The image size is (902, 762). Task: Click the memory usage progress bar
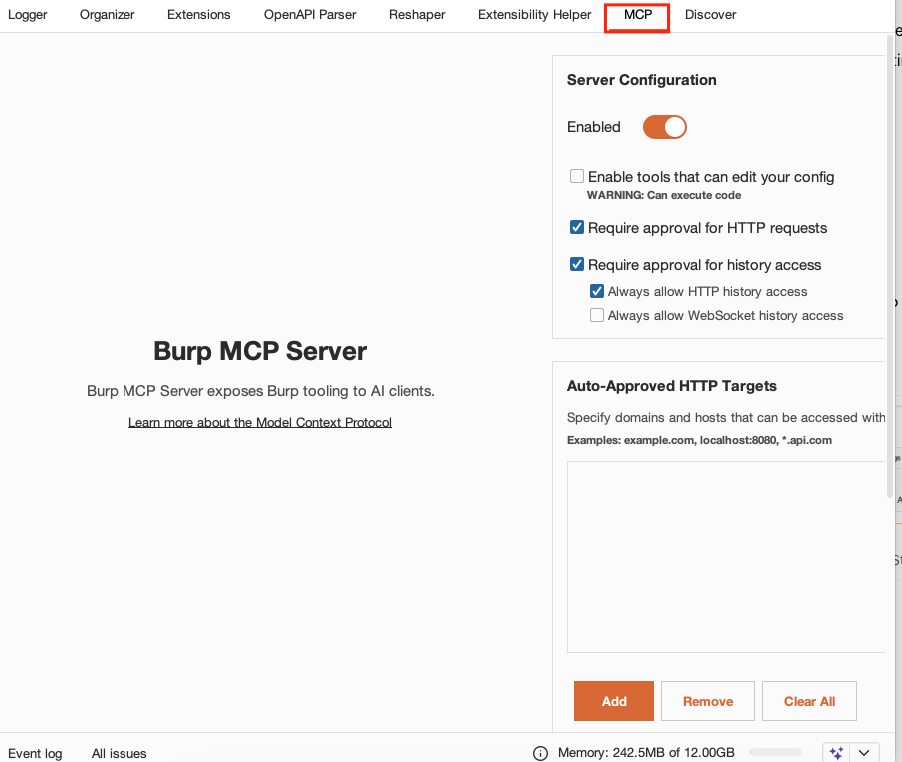(775, 752)
